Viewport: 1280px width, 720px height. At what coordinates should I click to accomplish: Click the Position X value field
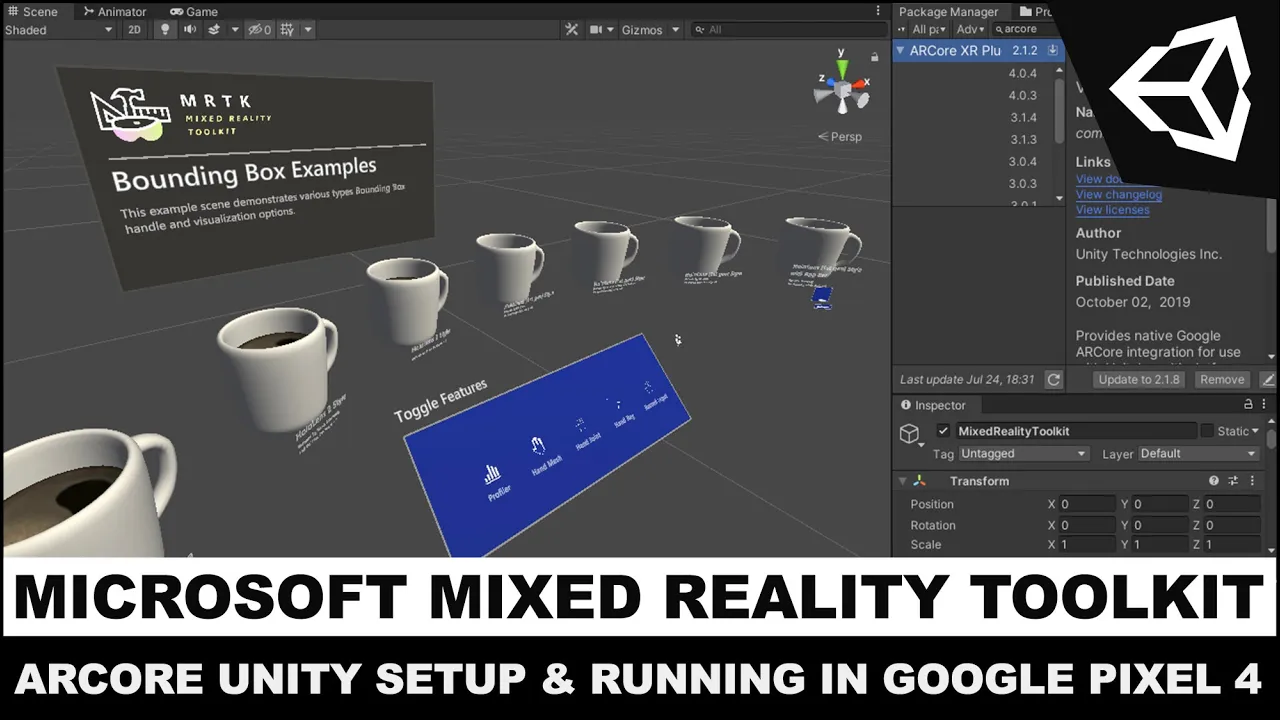click(x=1086, y=505)
